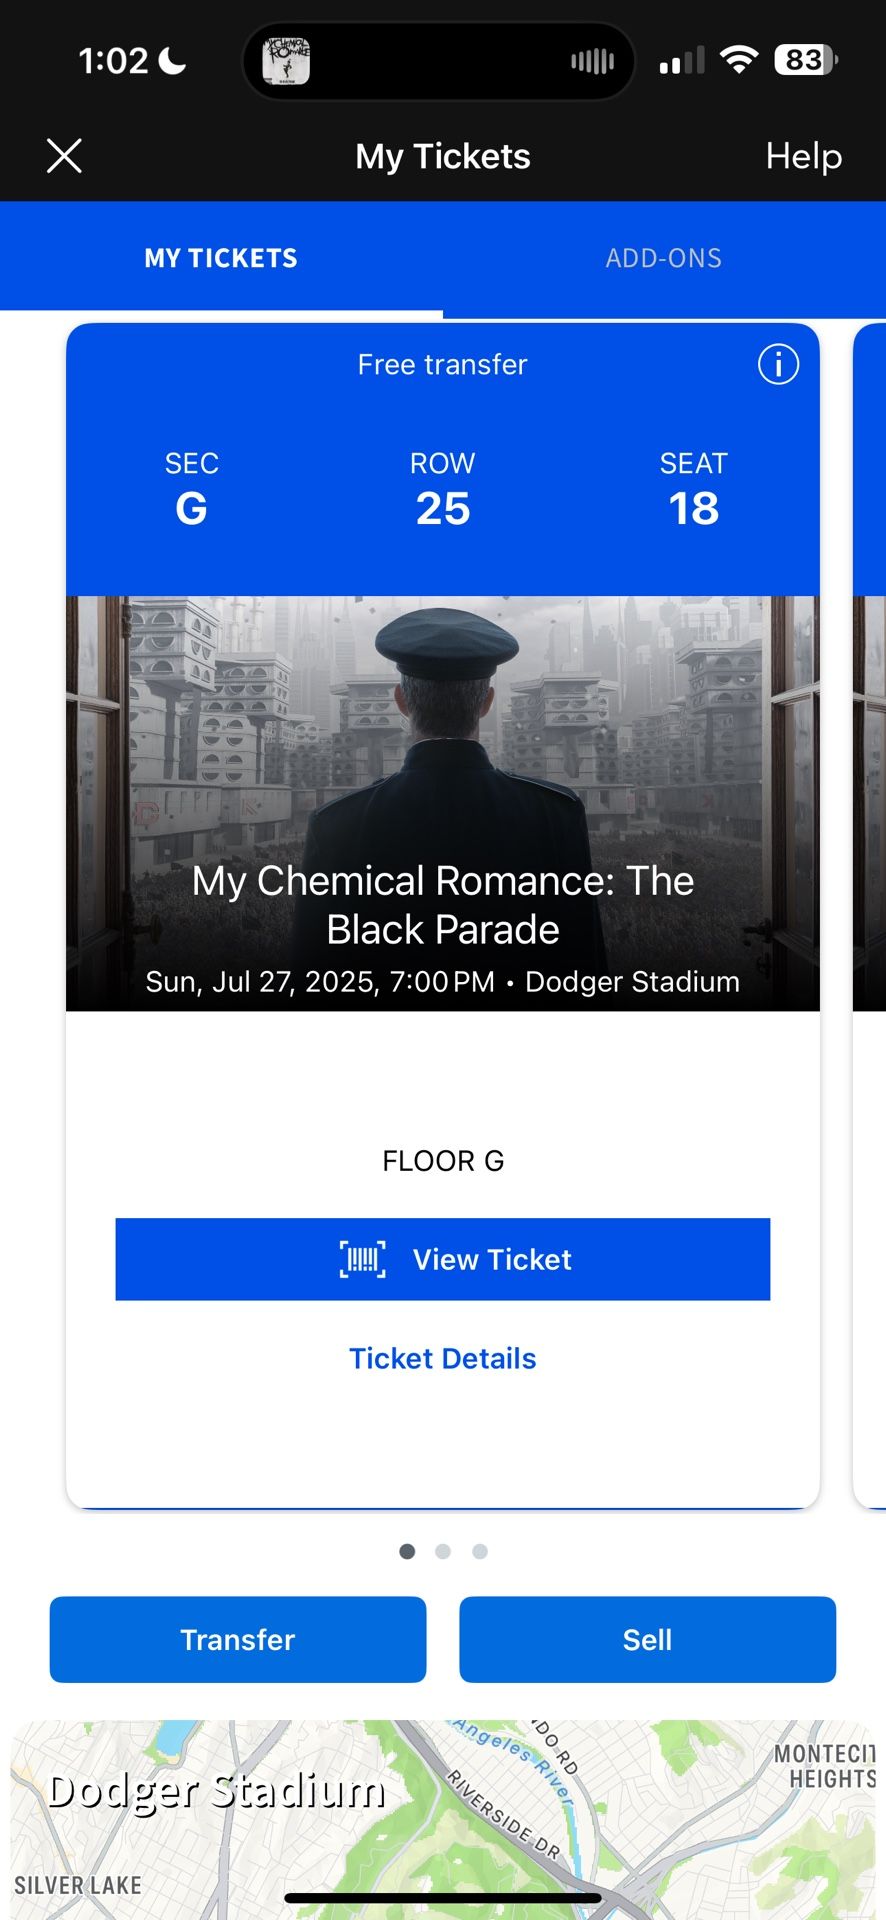886x1920 pixels.
Task: Tap the ticket info icon
Action: tap(778, 364)
